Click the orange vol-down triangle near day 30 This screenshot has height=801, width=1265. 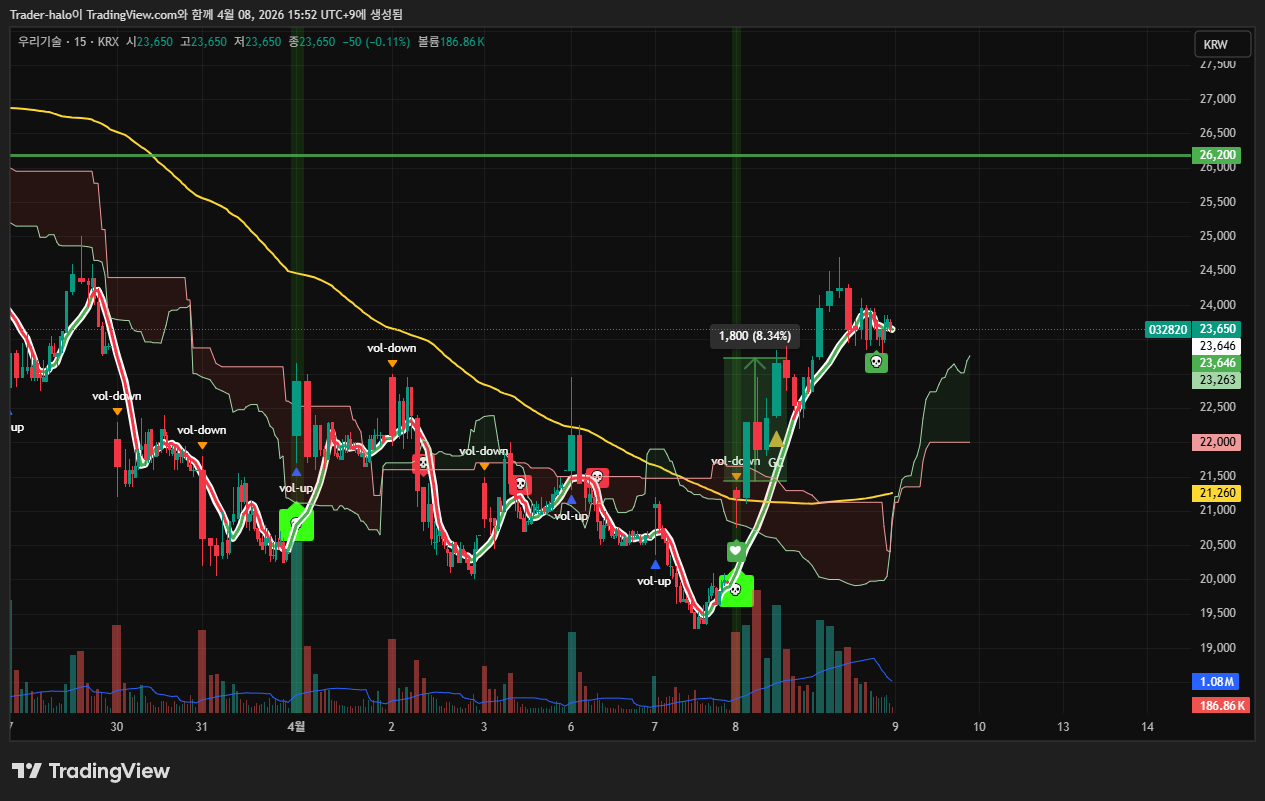pyautogui.click(x=117, y=411)
